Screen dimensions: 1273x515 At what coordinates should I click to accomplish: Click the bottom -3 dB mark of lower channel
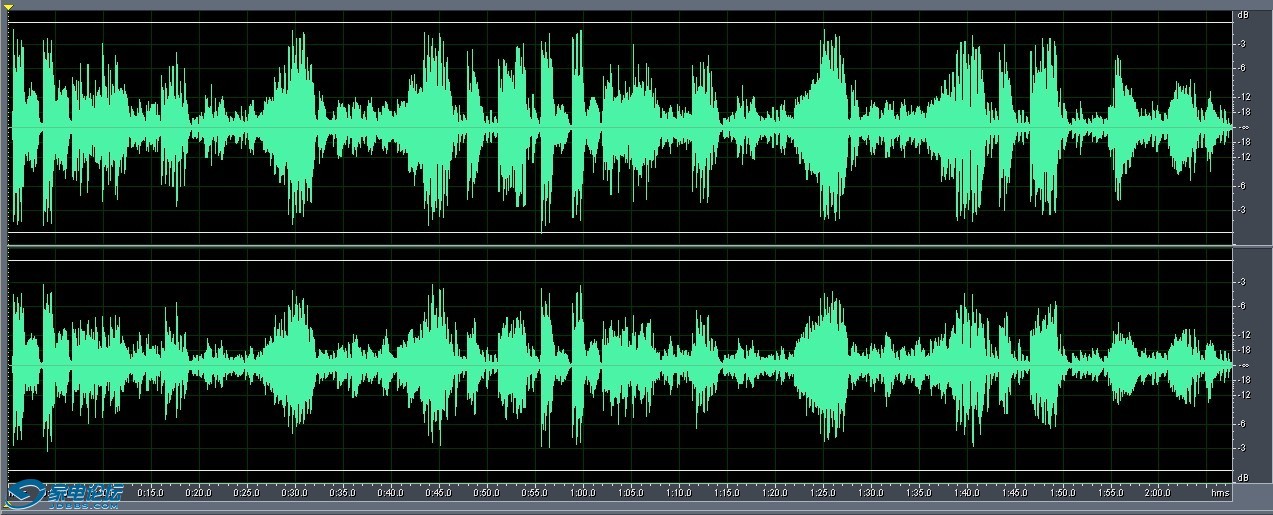tap(1242, 448)
